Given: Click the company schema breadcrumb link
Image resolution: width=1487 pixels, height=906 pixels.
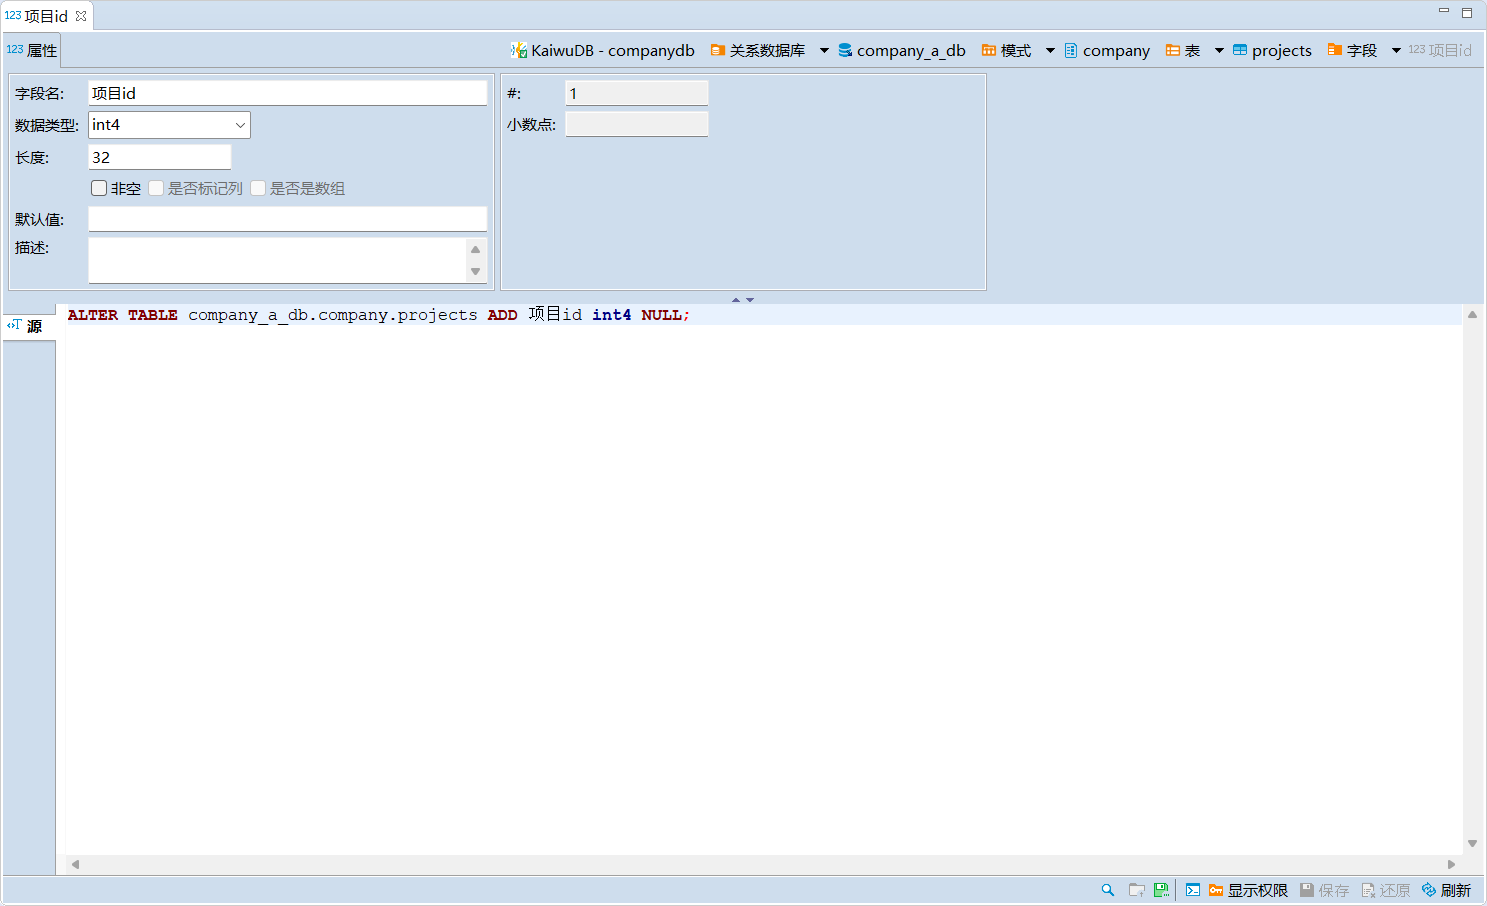Looking at the screenshot, I should 1107,50.
